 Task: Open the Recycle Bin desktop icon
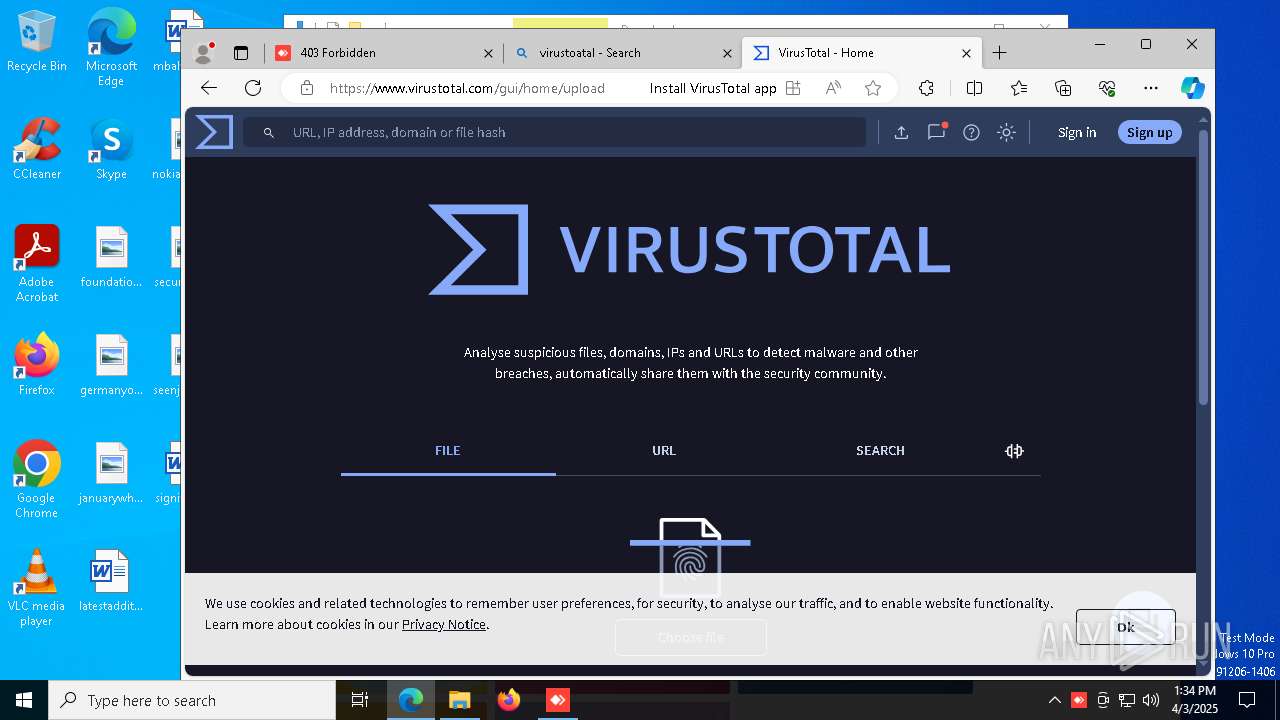tap(36, 41)
